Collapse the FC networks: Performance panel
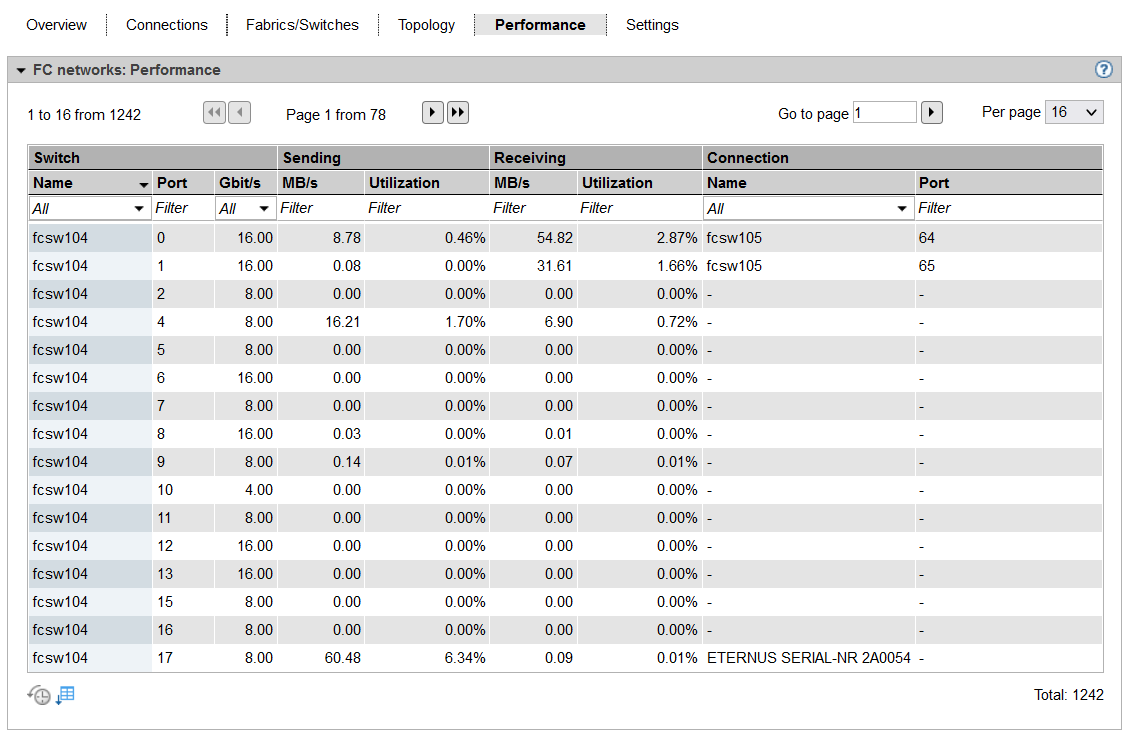Viewport: 1130px width, 740px height. pyautogui.click(x=21, y=70)
